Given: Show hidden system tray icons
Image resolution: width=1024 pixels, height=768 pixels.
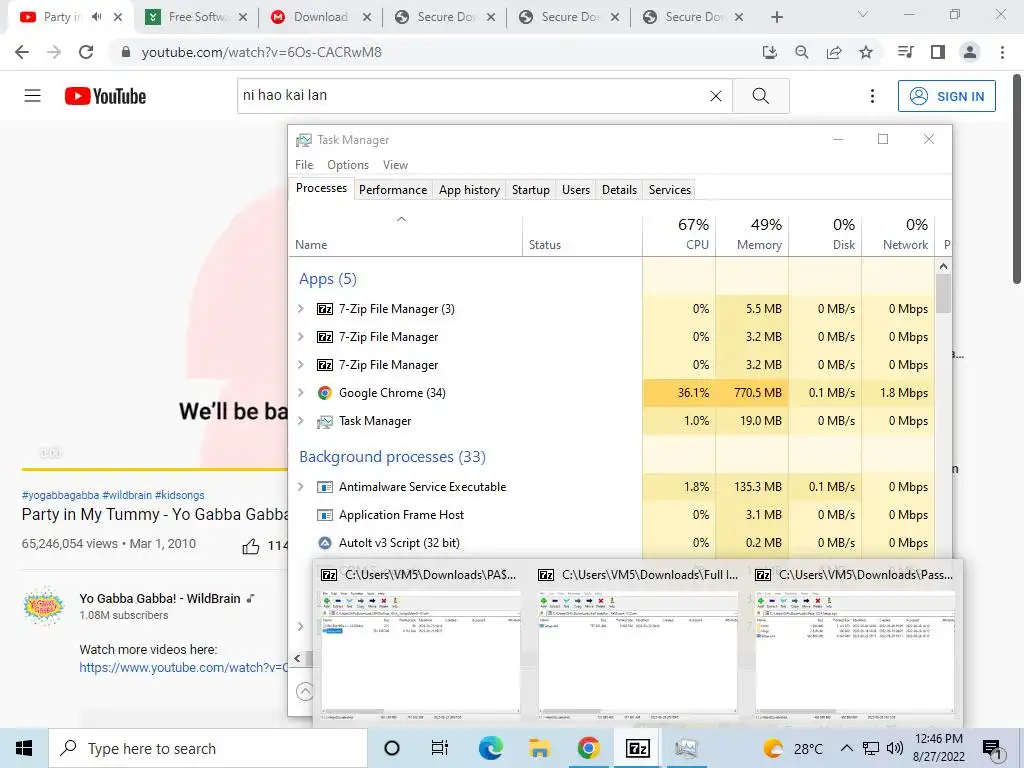Looking at the screenshot, I should tap(846, 748).
